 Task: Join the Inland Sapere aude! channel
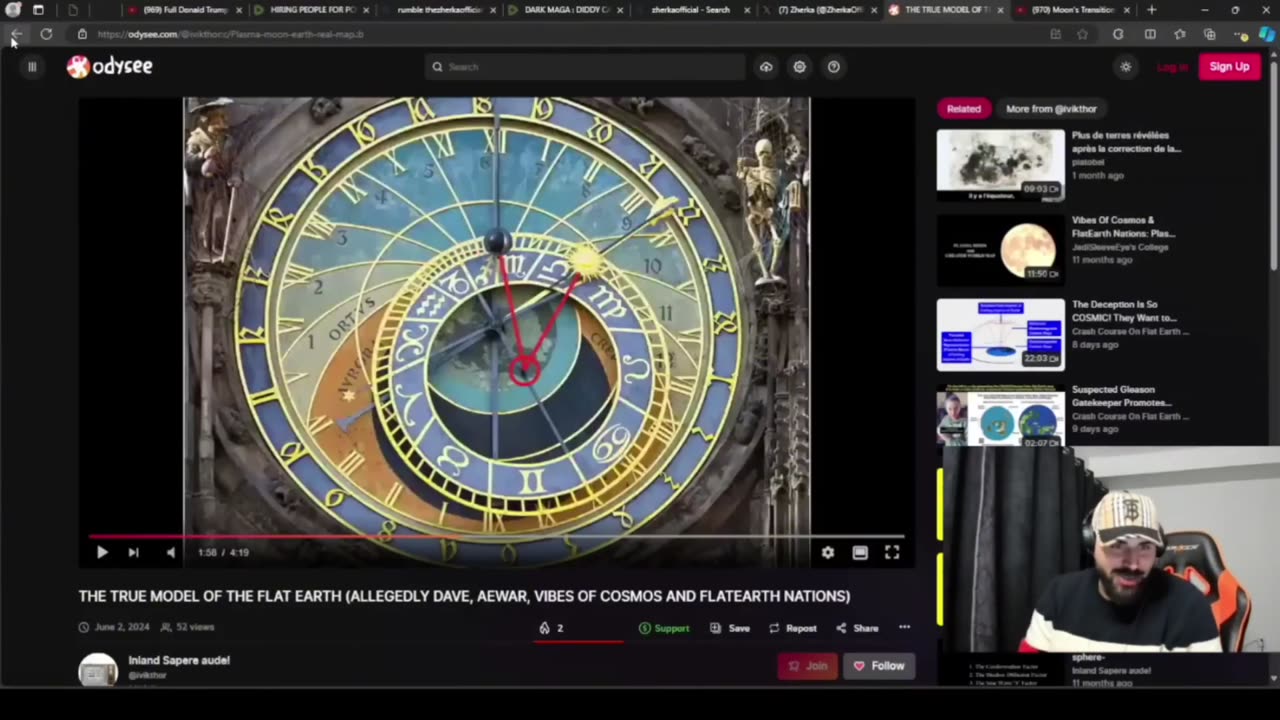[x=808, y=666]
